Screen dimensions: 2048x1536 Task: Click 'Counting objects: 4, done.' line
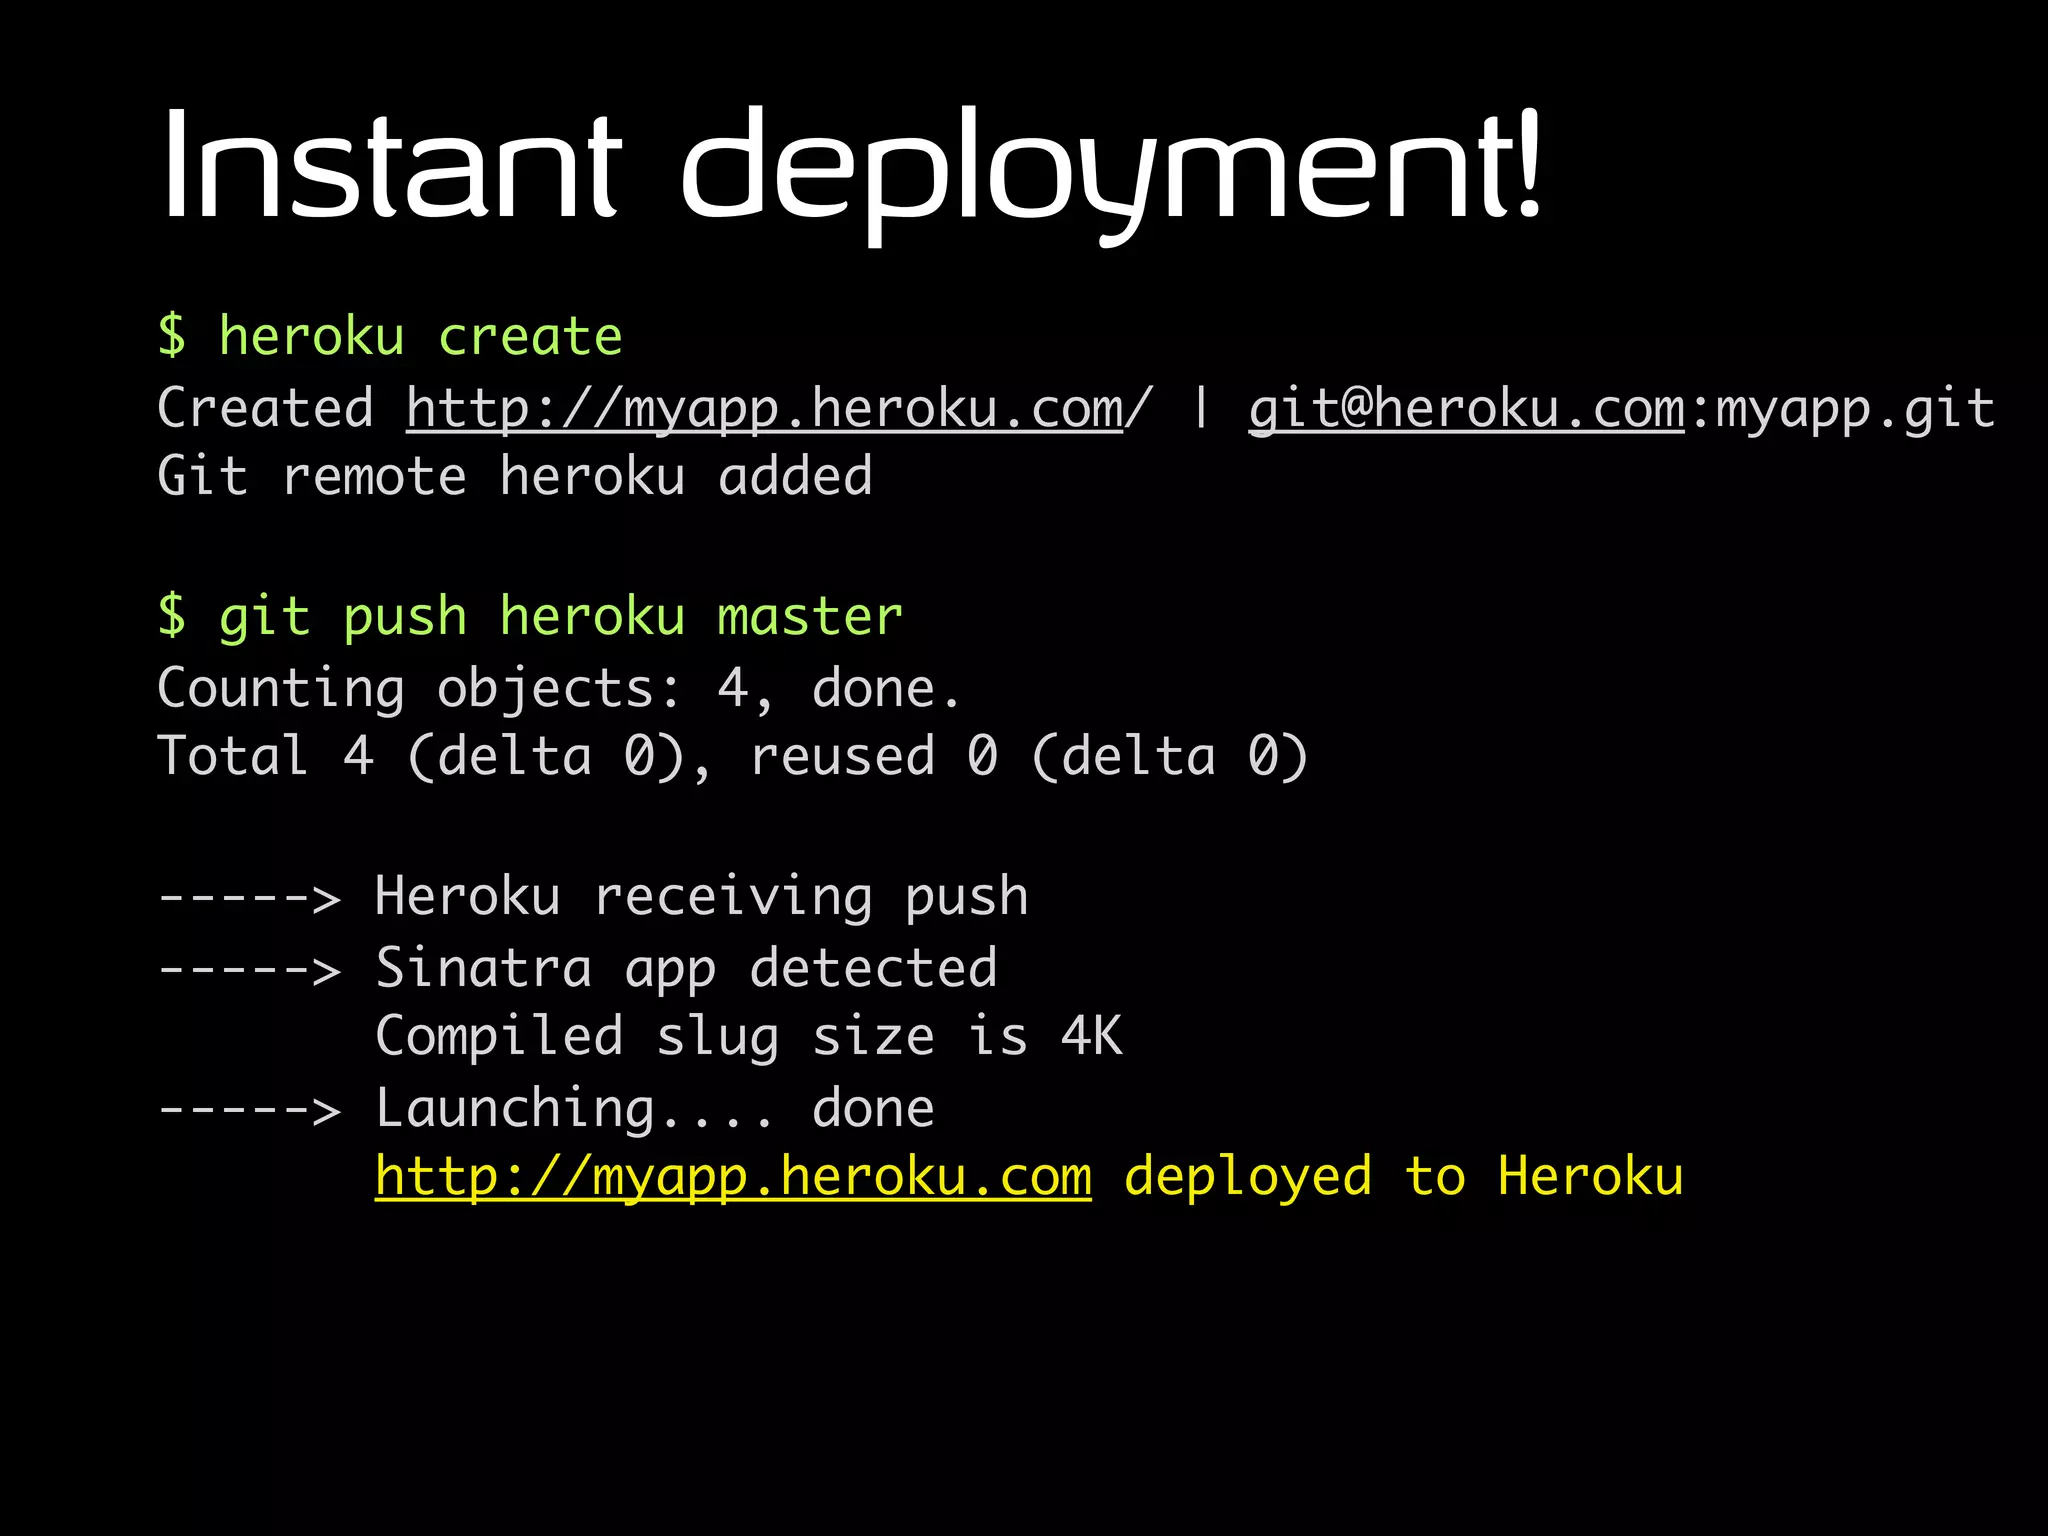(x=559, y=690)
